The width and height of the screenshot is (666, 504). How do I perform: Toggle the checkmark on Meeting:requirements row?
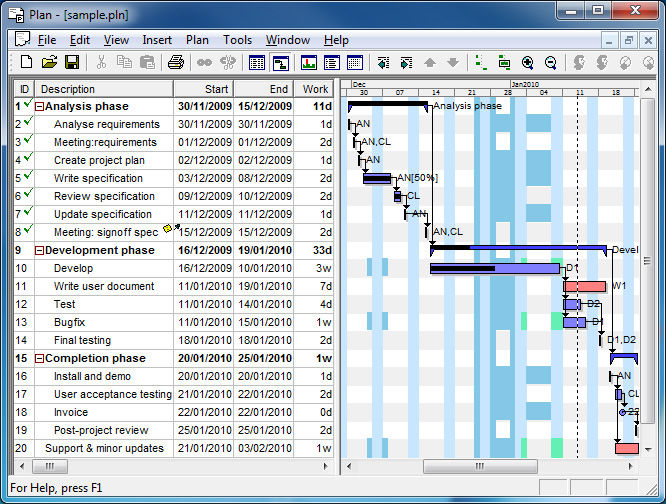coord(28,139)
